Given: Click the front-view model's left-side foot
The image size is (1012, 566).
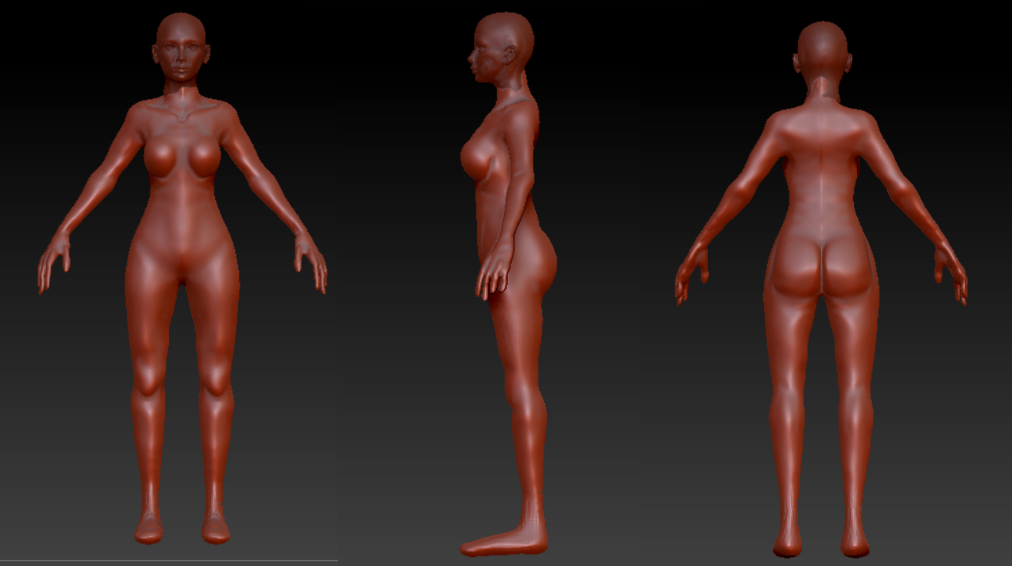Looking at the screenshot, I should coord(149,527).
